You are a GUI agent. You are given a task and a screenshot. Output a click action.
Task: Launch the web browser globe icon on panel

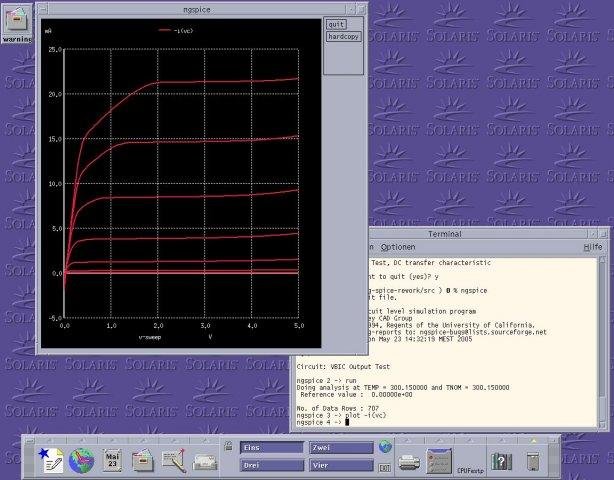tap(81, 461)
